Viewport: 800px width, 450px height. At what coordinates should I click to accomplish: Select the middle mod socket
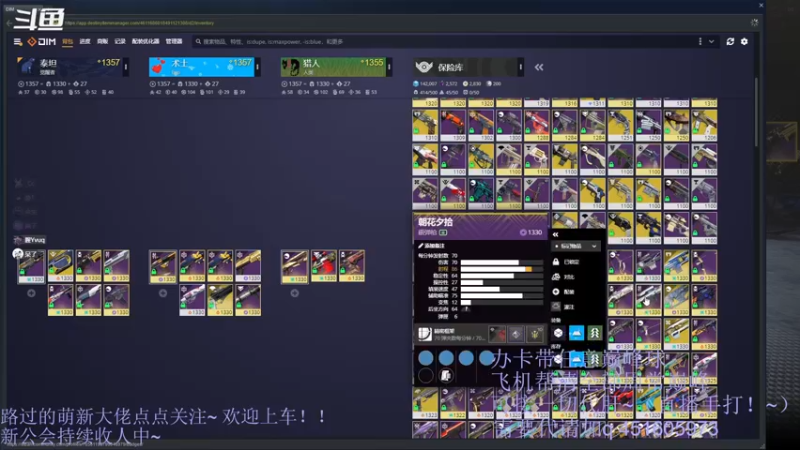(x=516, y=334)
